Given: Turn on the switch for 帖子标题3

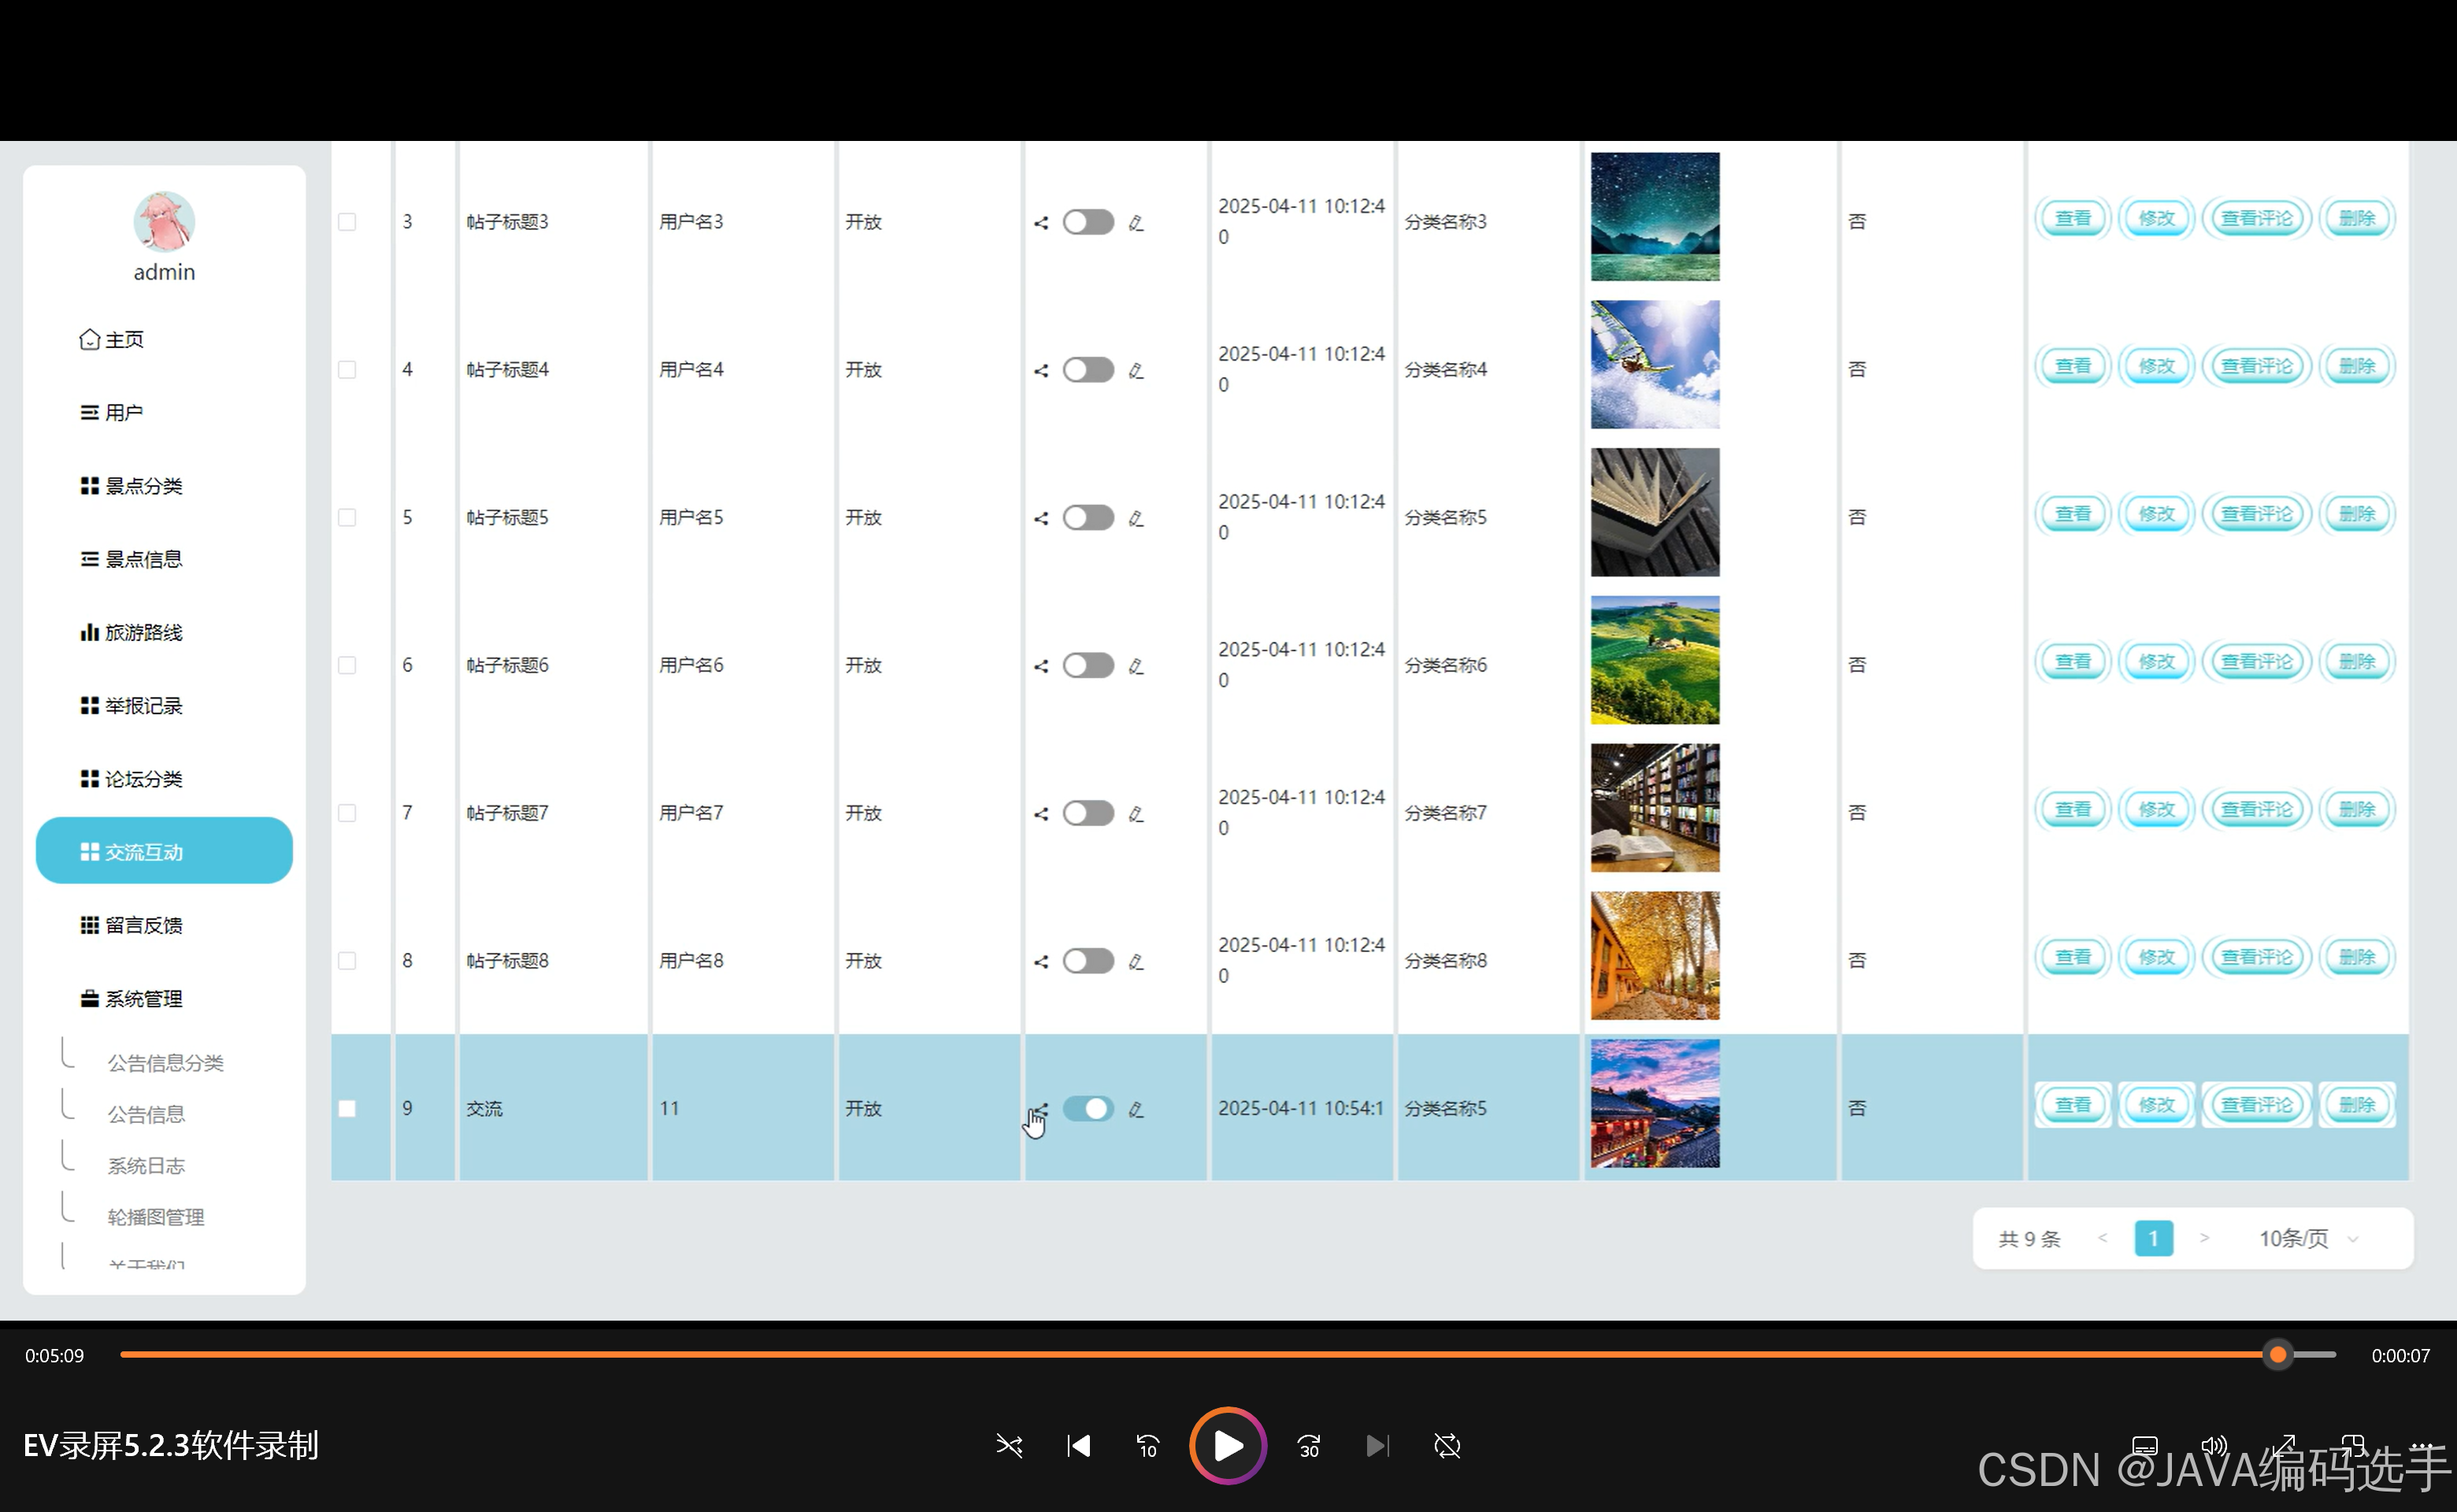Looking at the screenshot, I should 1088,222.
